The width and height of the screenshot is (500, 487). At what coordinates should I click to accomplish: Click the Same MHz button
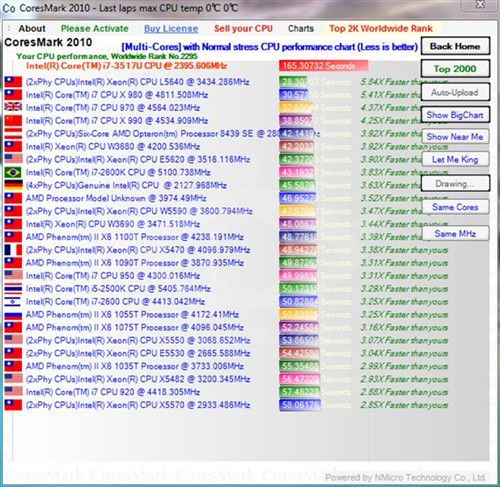455,234
